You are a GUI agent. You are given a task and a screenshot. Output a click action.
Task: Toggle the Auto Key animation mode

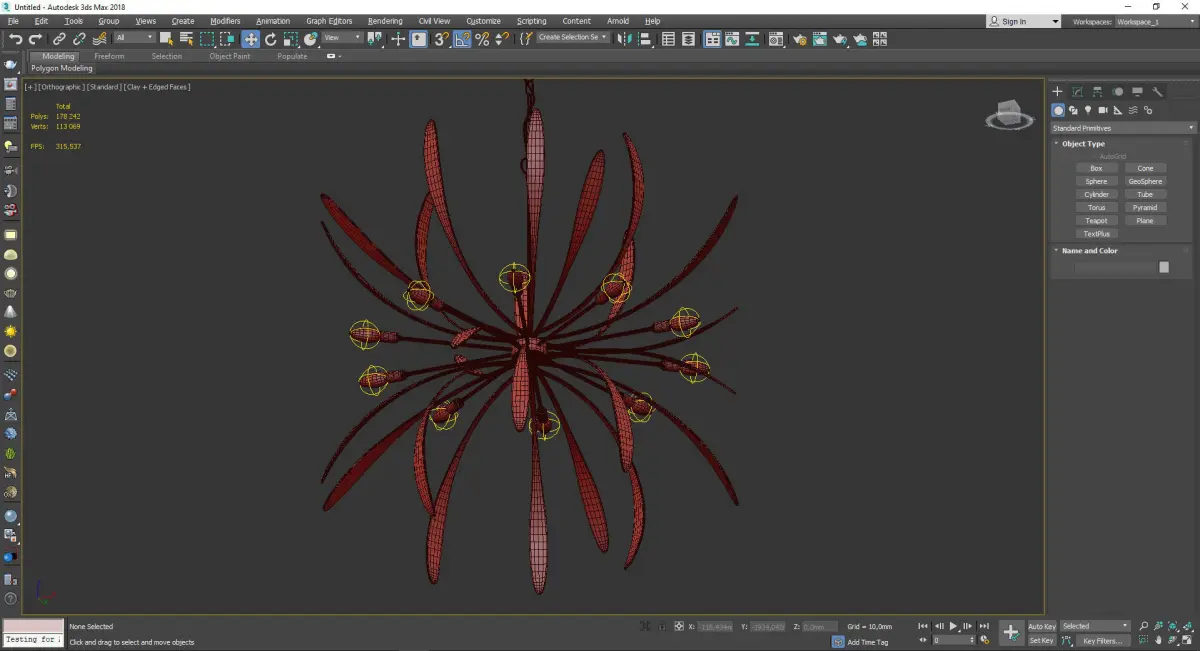[x=1041, y=626]
